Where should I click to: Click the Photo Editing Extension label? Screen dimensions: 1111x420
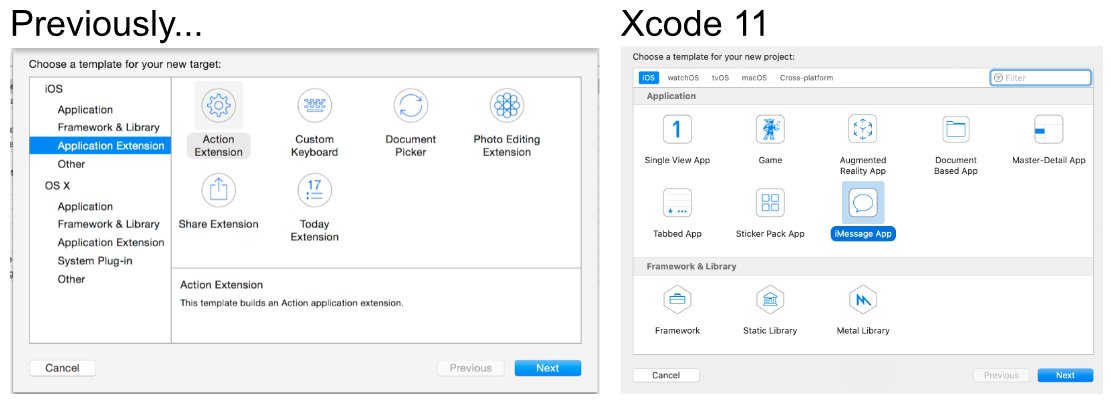507,146
